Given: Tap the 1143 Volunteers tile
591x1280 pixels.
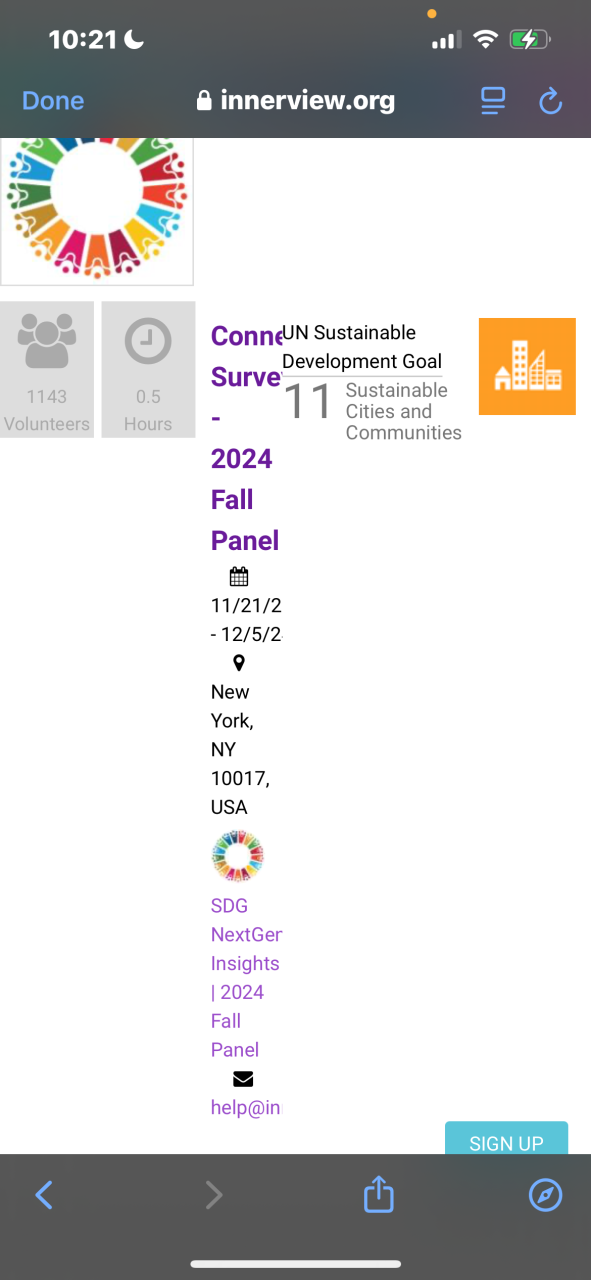Looking at the screenshot, I should 47,370.
